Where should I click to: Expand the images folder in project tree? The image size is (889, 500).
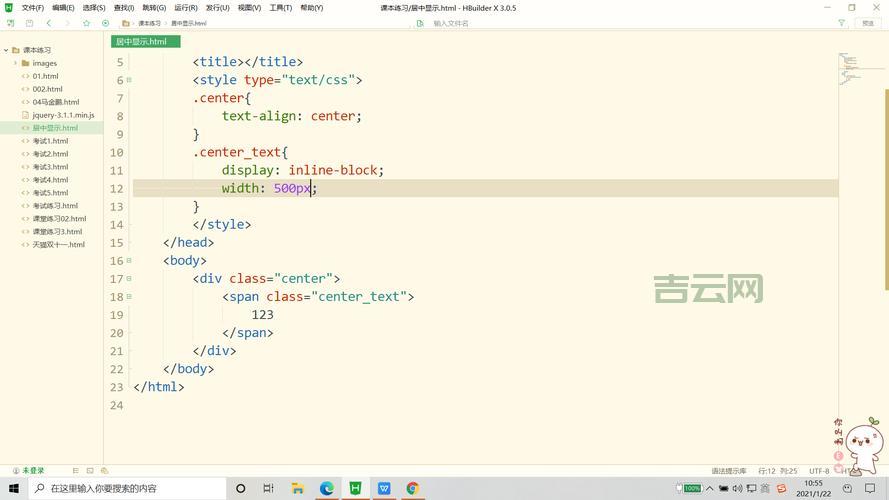click(15, 63)
